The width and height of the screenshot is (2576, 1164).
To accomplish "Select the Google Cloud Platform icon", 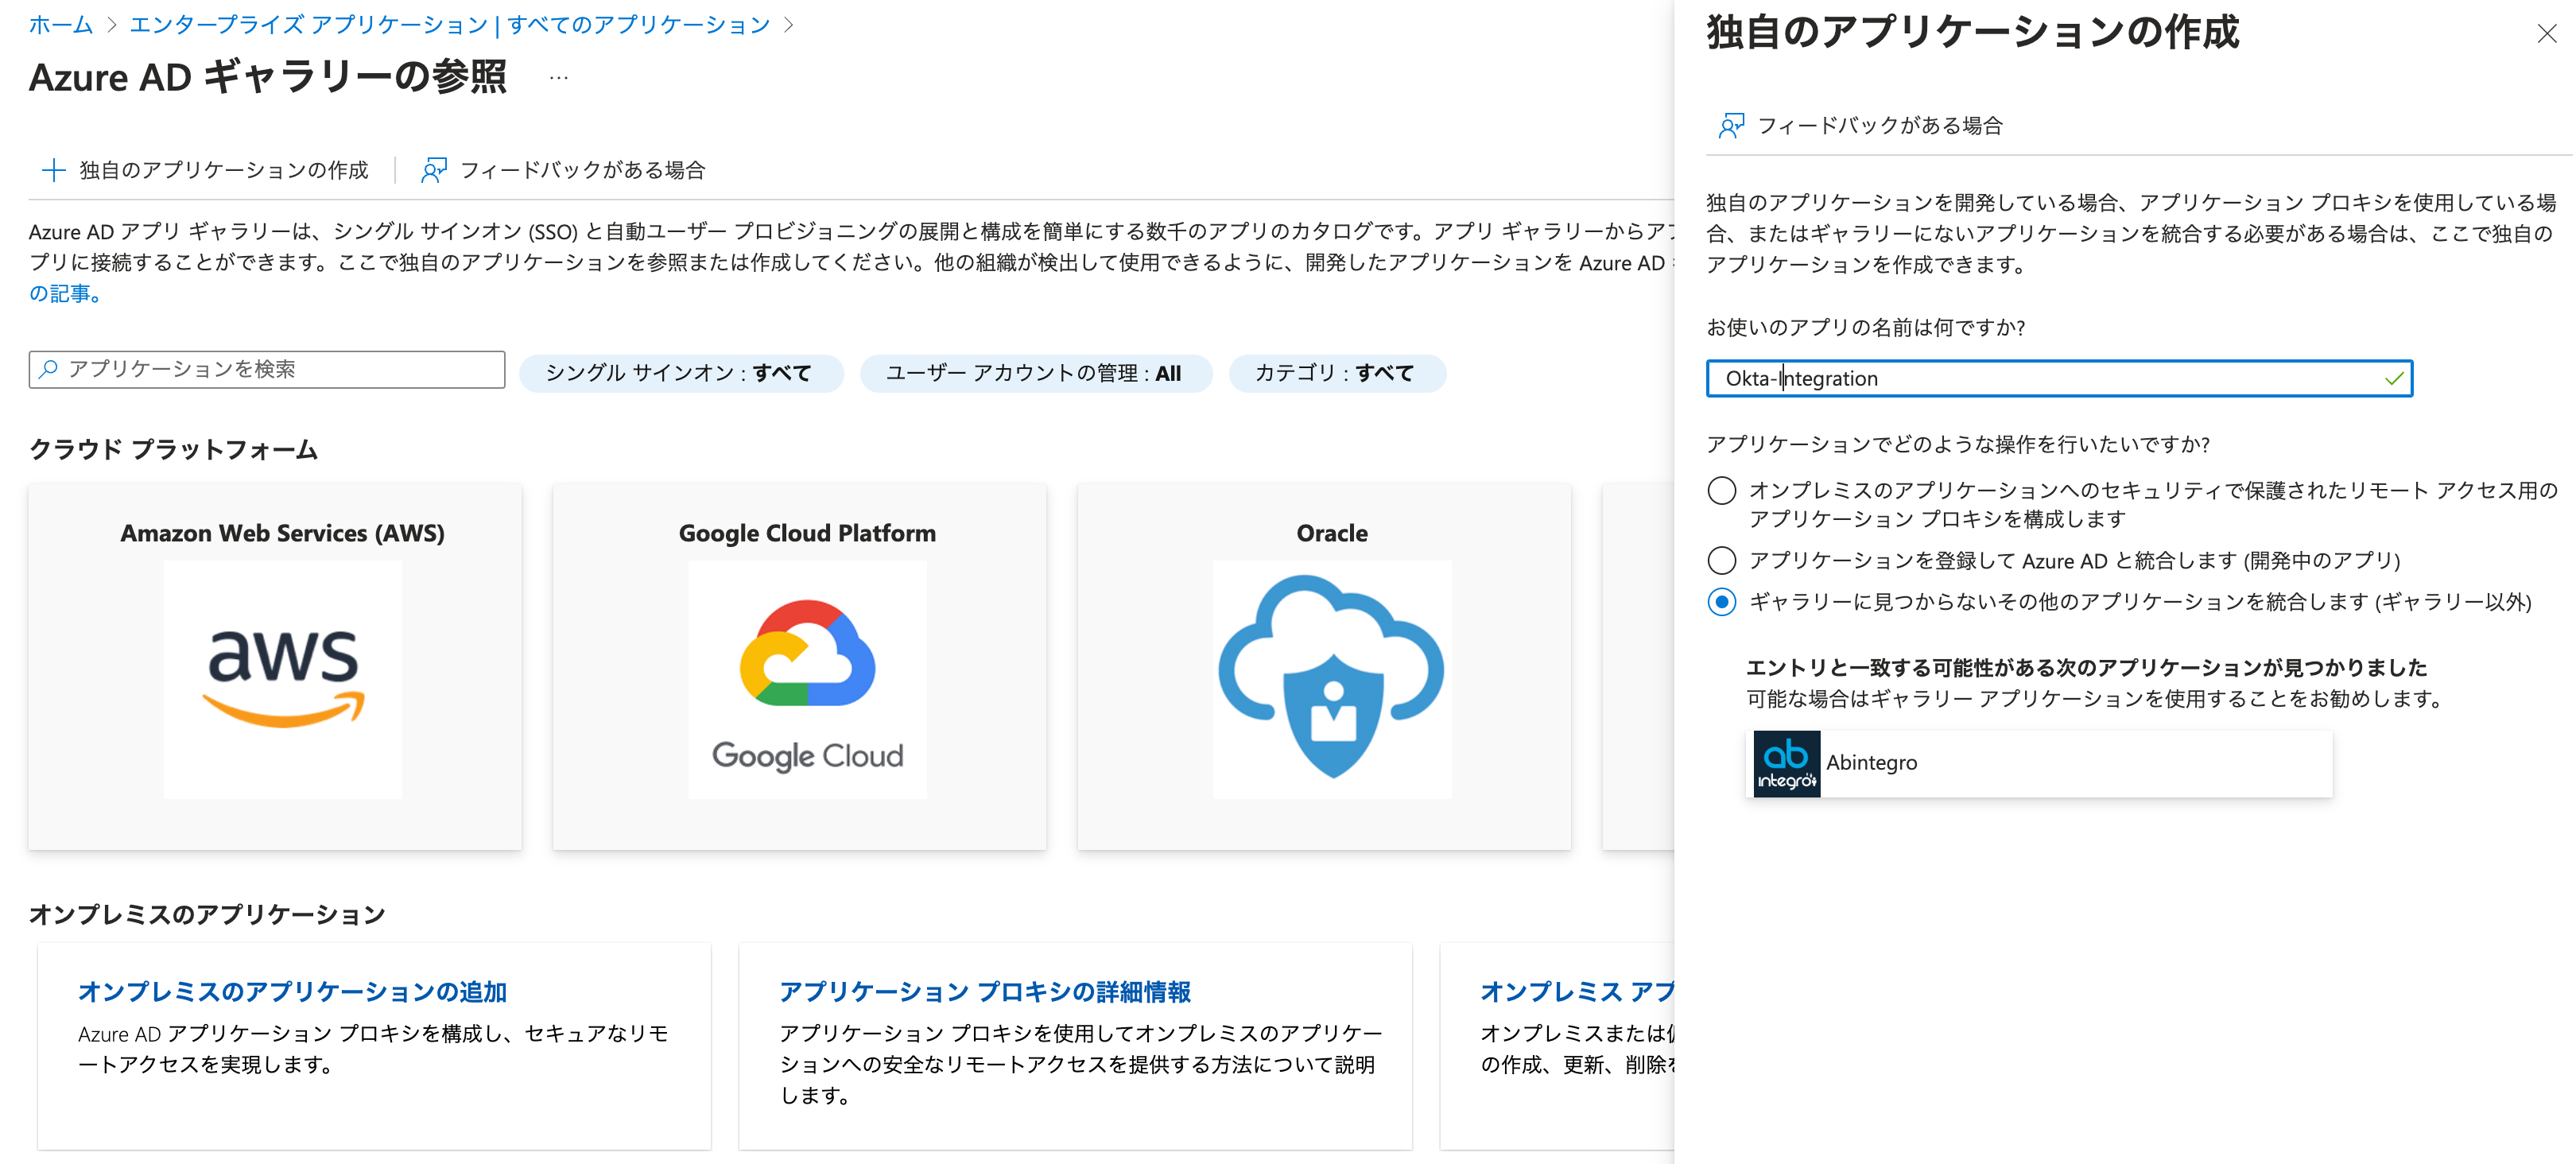I will point(806,677).
